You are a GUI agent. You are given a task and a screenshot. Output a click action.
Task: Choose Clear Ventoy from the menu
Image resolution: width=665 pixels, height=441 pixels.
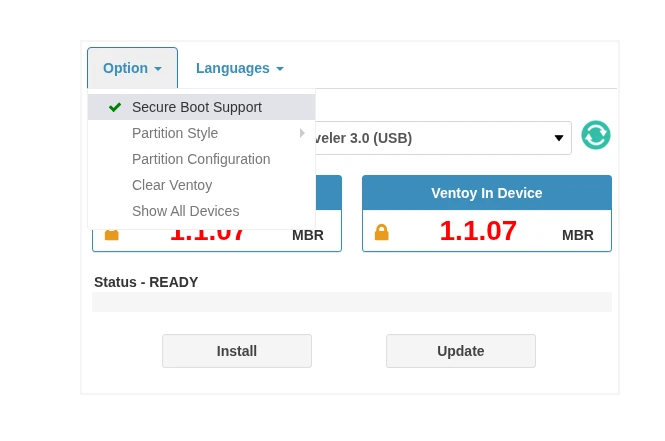point(201,185)
